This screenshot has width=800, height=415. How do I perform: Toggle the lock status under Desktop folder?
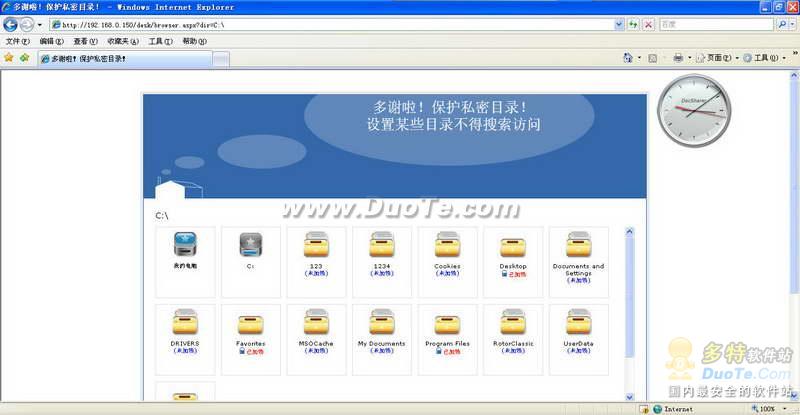coord(513,273)
